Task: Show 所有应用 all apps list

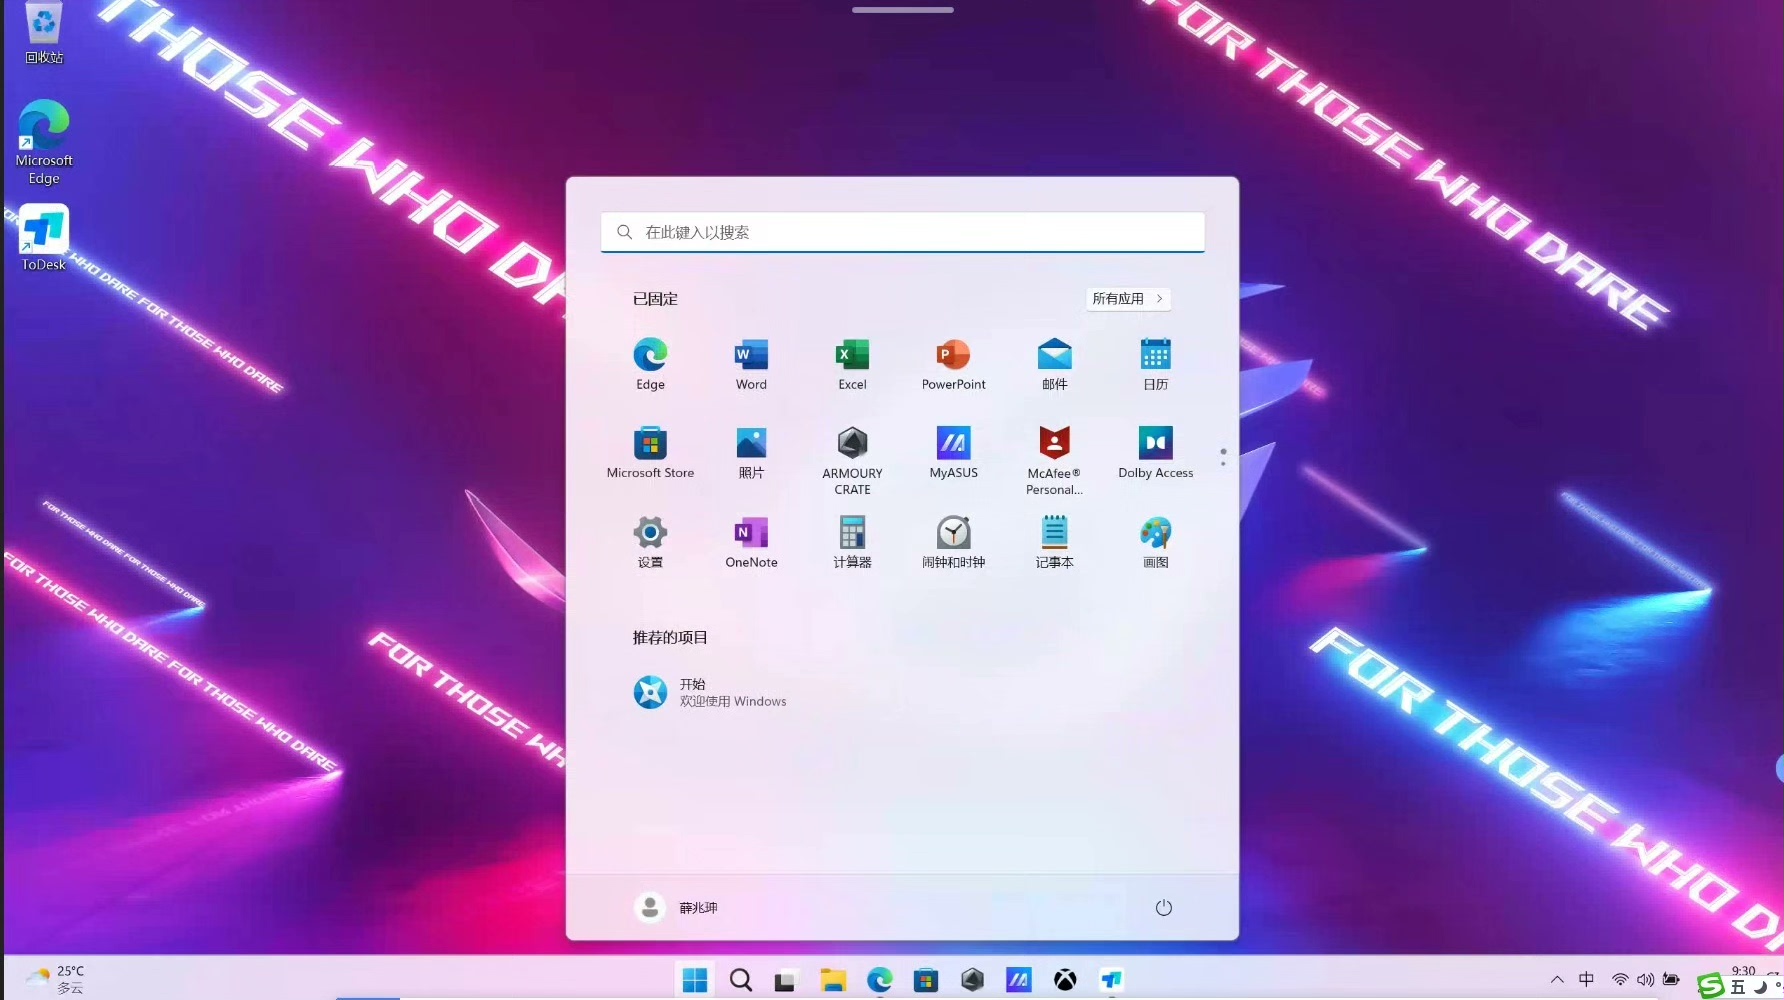Action: click(1128, 299)
